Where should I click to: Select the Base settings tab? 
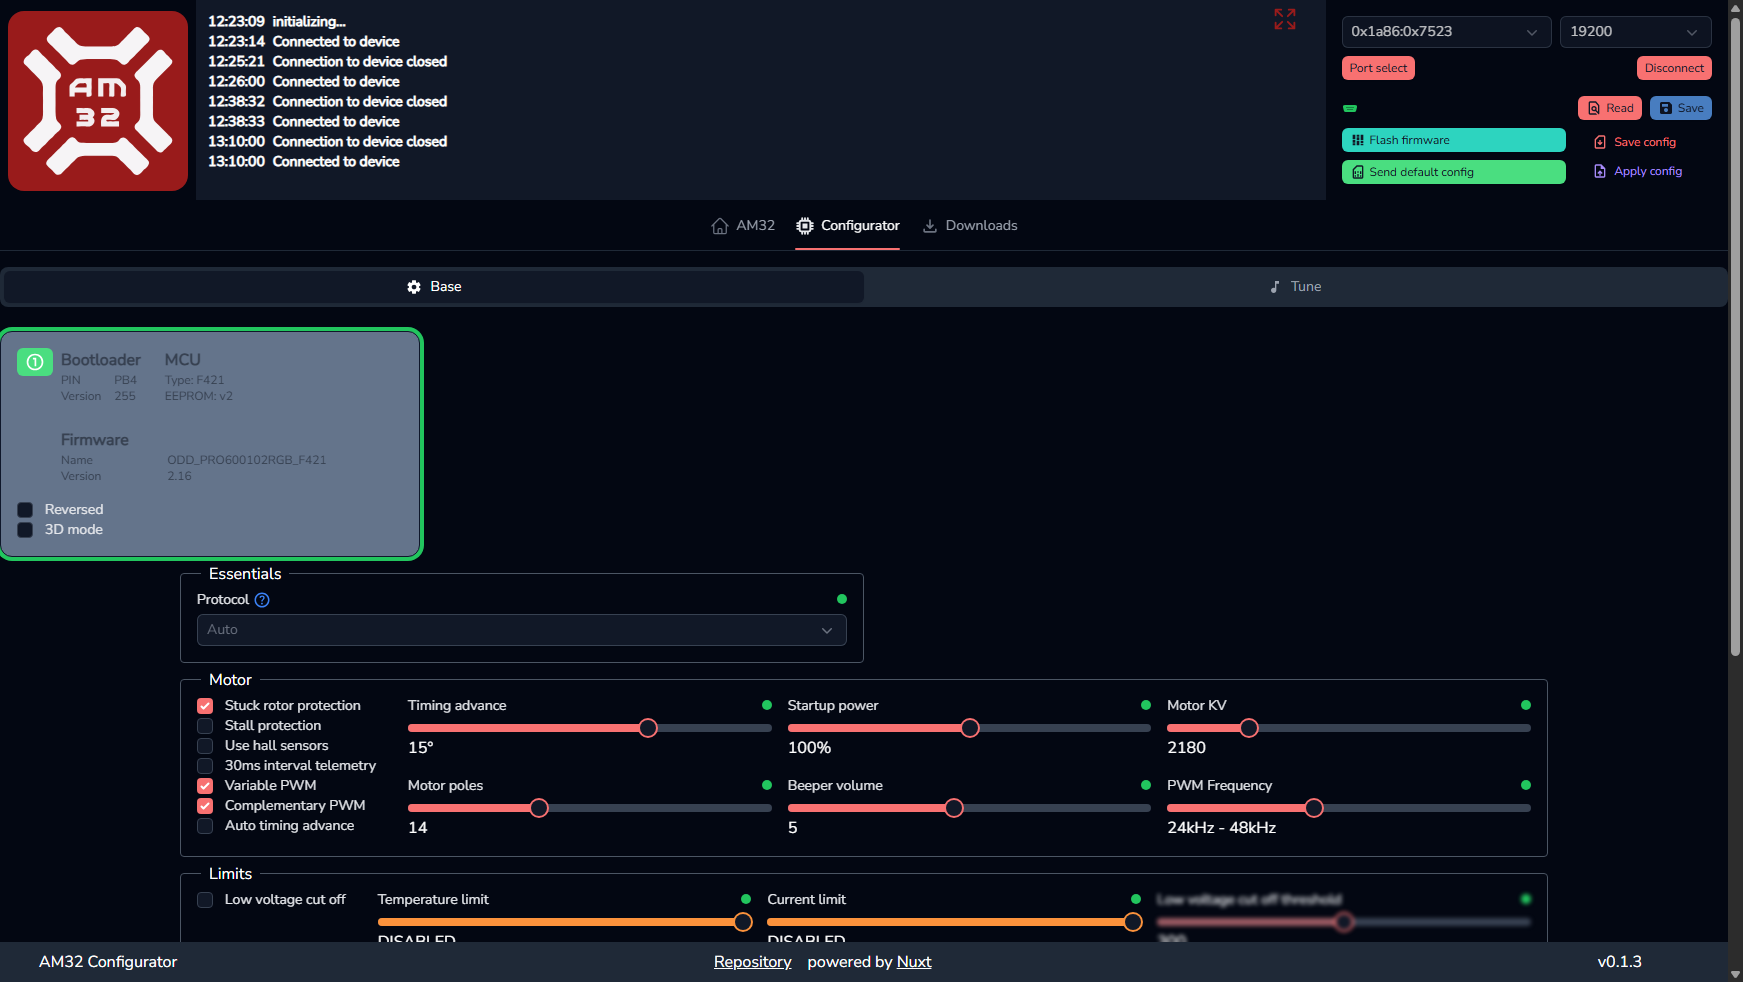click(434, 287)
